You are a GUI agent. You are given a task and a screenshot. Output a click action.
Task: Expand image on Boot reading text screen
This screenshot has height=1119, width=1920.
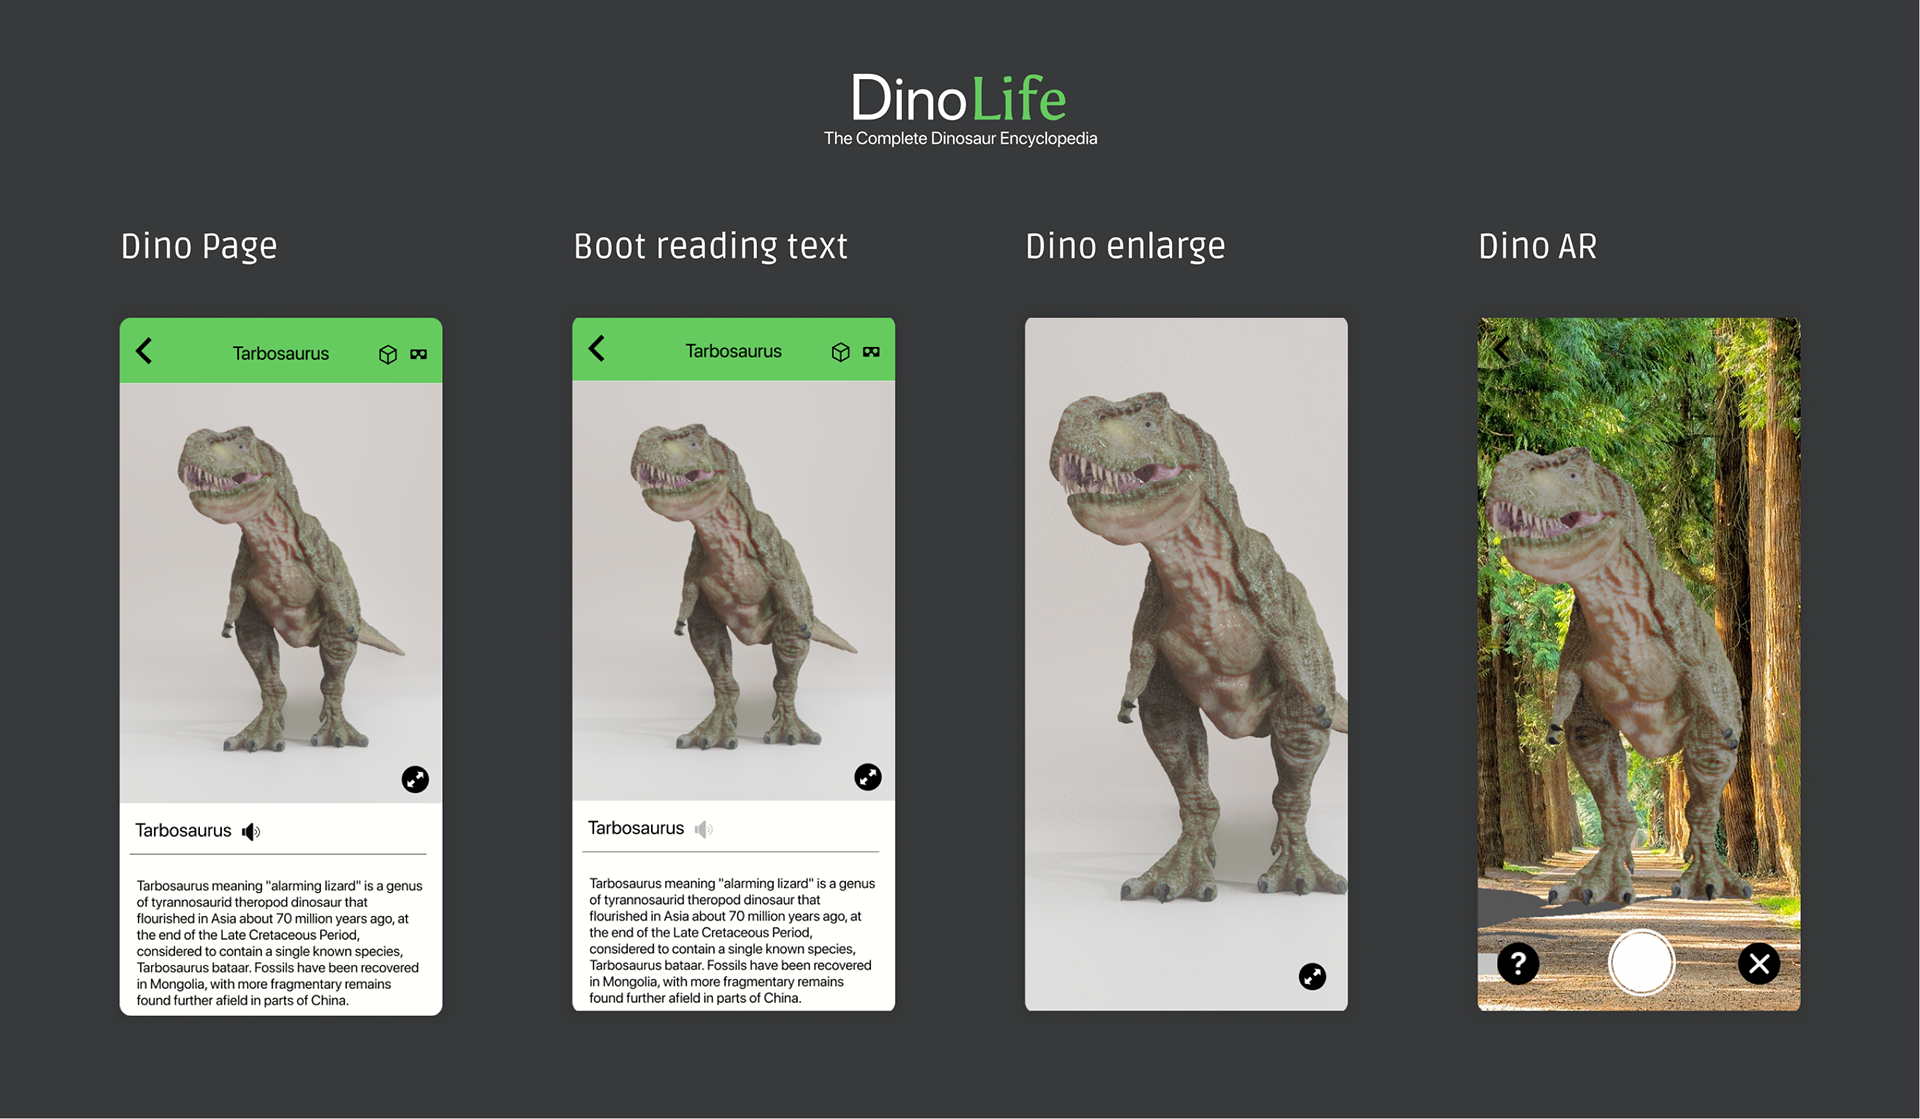[868, 777]
